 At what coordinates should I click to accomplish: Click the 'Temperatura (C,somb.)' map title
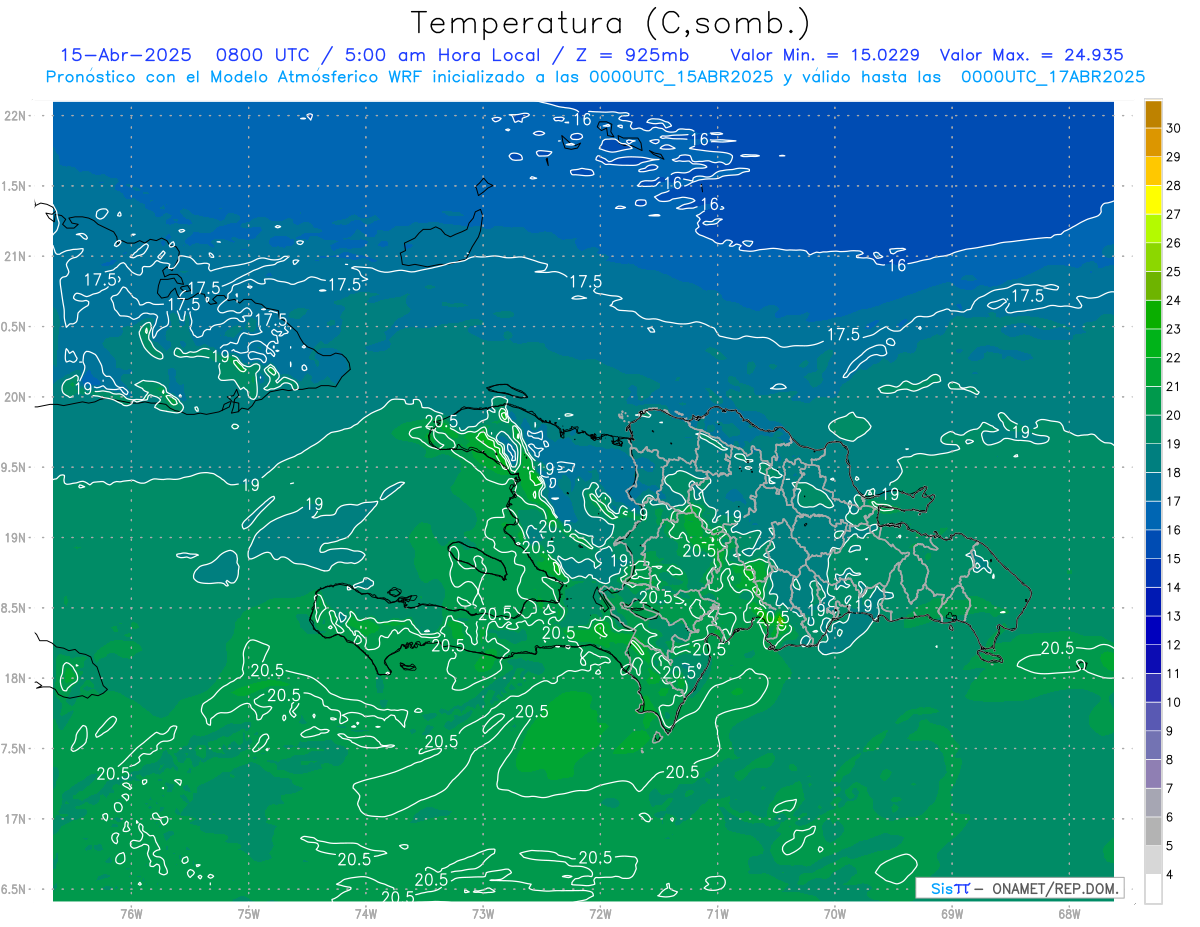coord(610,23)
